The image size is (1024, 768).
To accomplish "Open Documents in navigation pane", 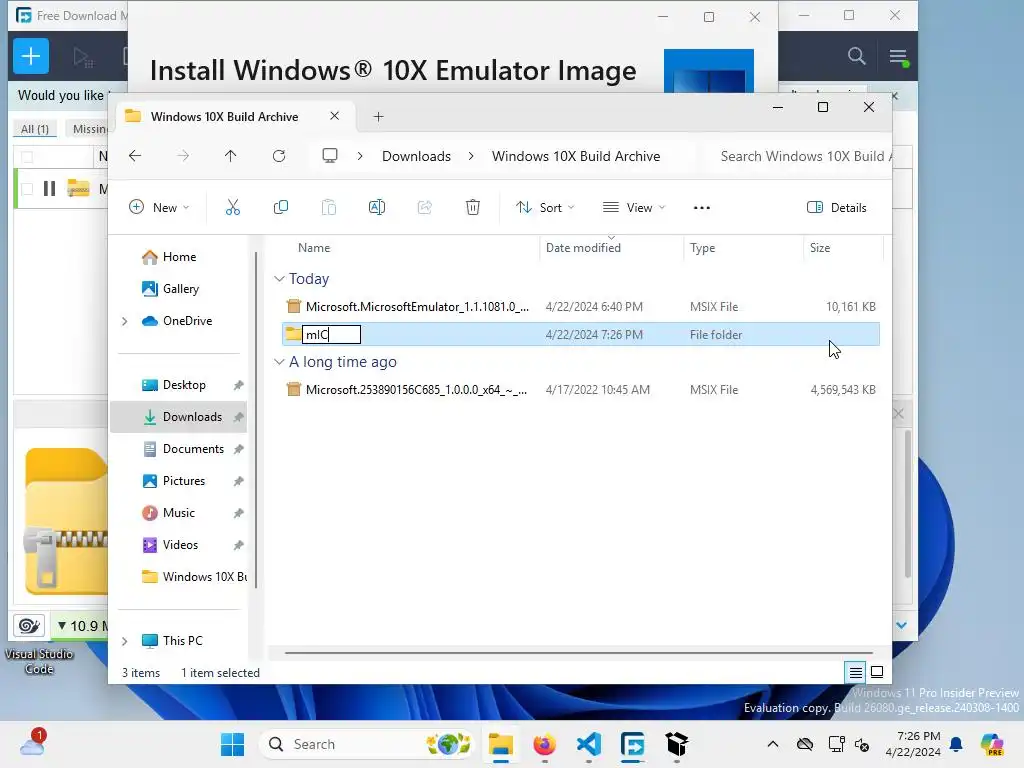I will click(x=183, y=449).
